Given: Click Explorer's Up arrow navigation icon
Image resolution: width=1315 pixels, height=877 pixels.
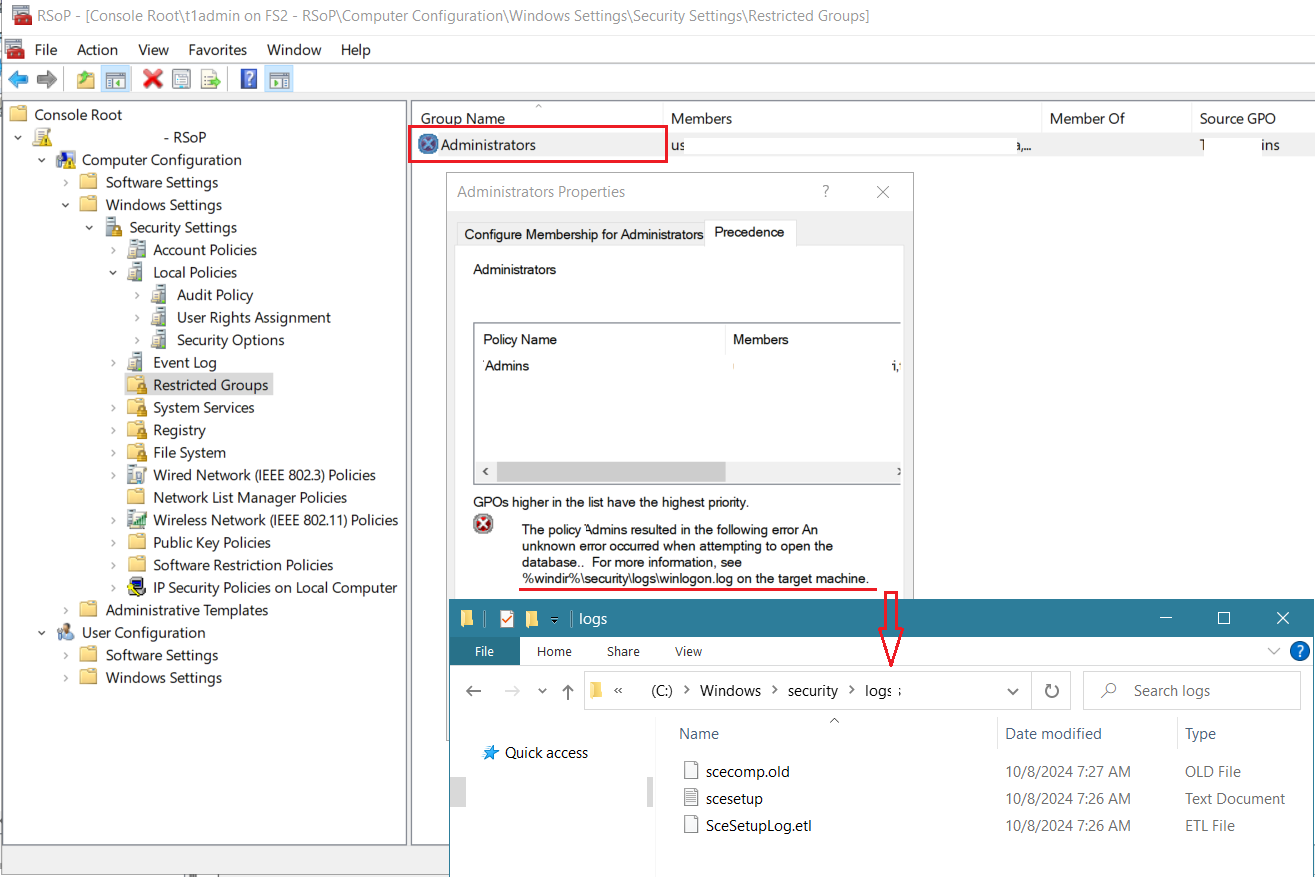Looking at the screenshot, I should click(567, 691).
